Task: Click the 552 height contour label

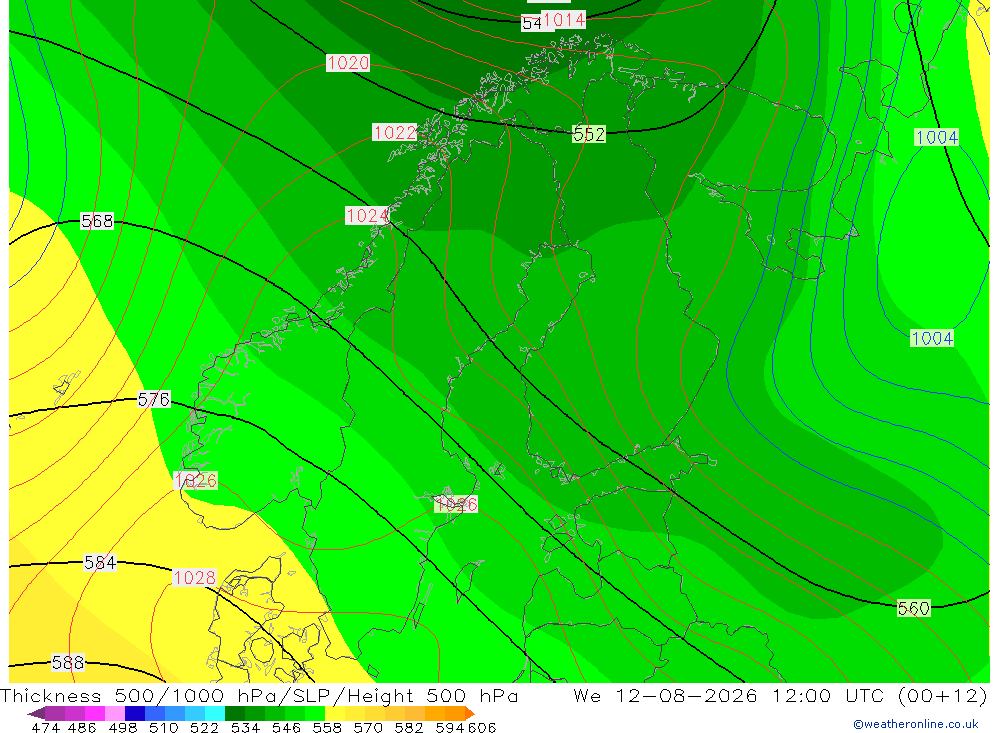Action: click(x=589, y=134)
